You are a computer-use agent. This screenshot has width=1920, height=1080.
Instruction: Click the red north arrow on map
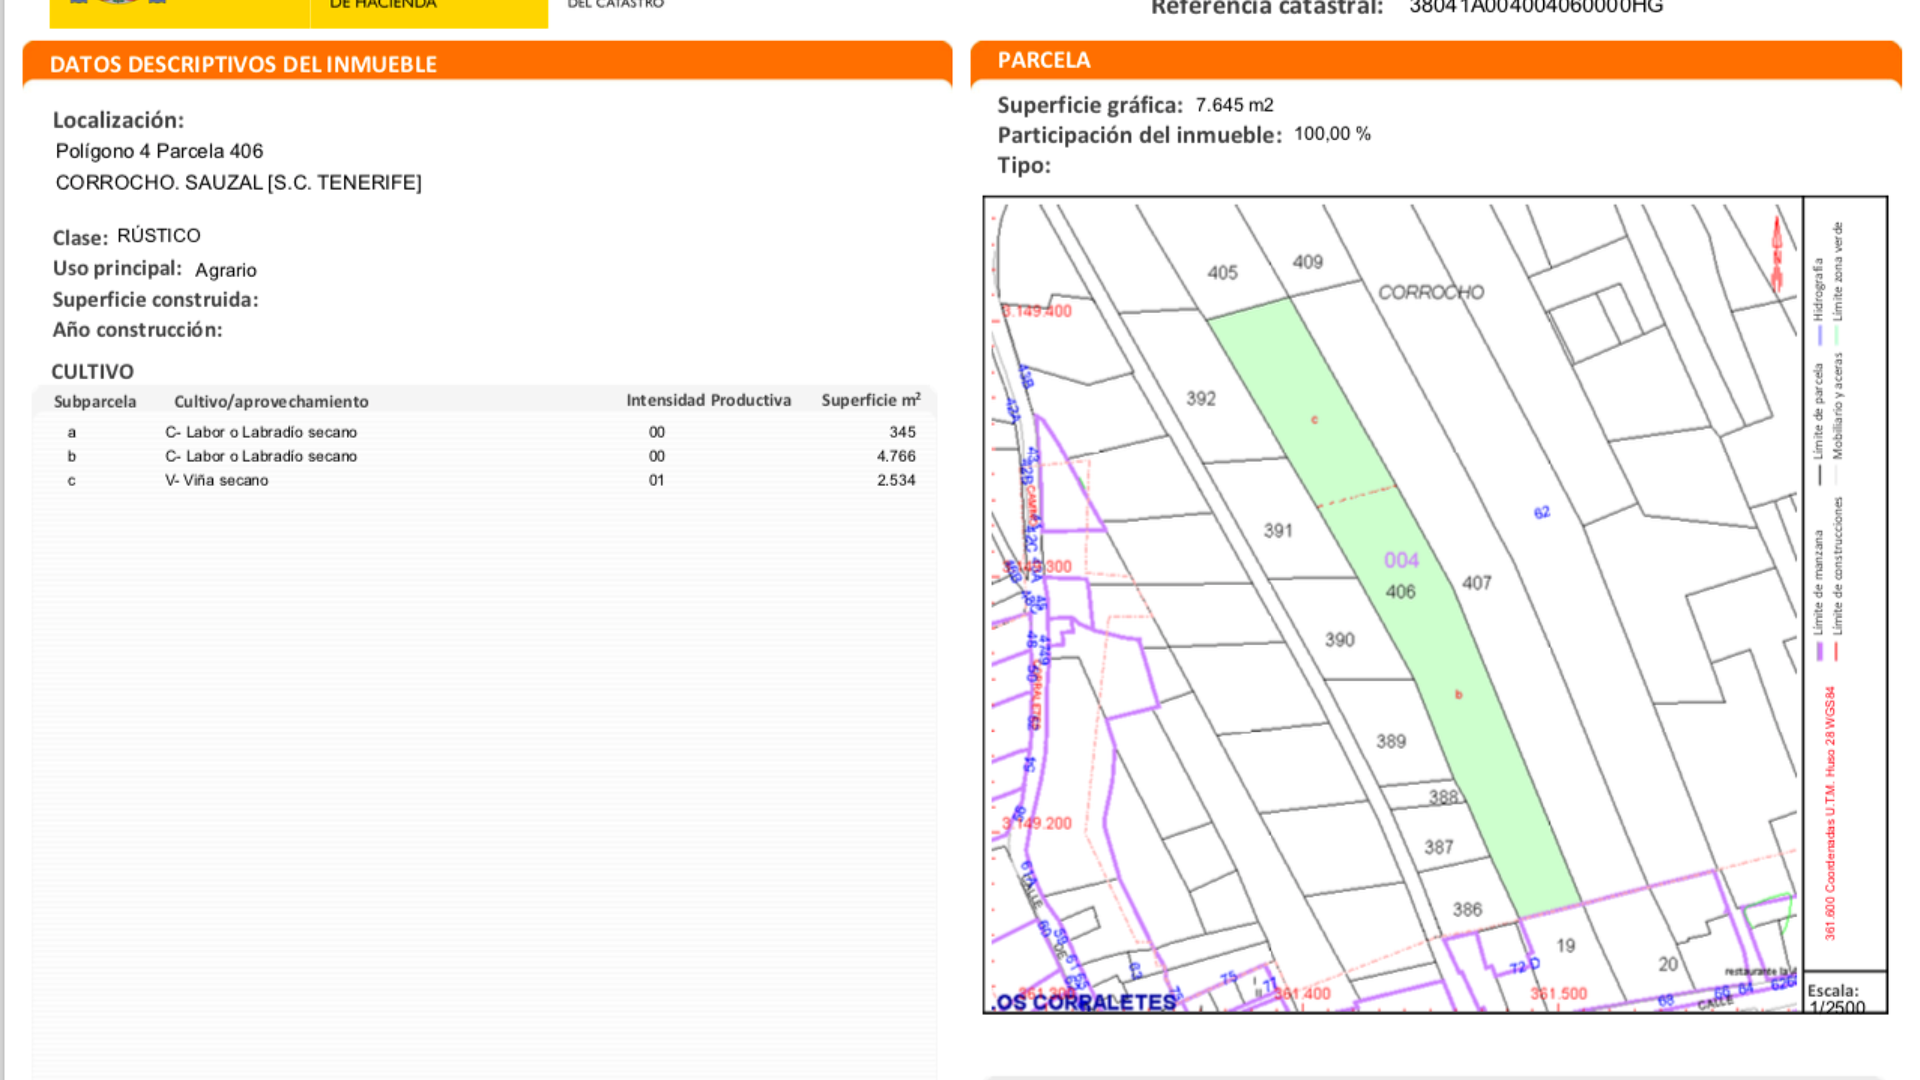click(x=1777, y=255)
